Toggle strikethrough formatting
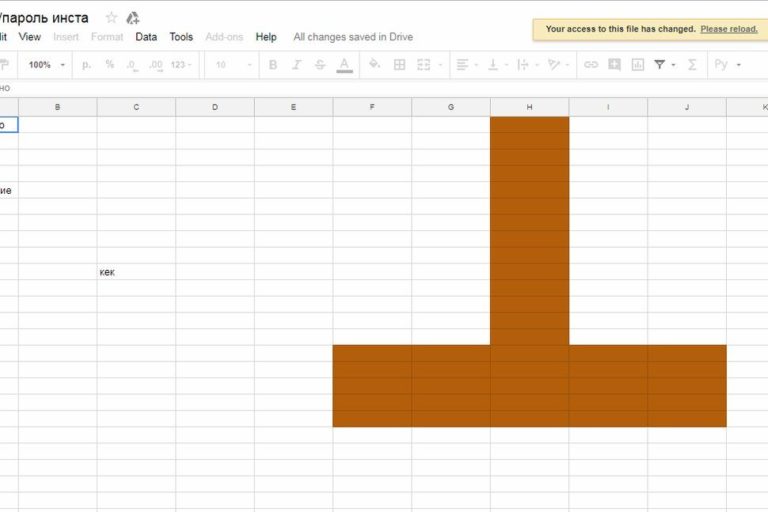 click(320, 65)
